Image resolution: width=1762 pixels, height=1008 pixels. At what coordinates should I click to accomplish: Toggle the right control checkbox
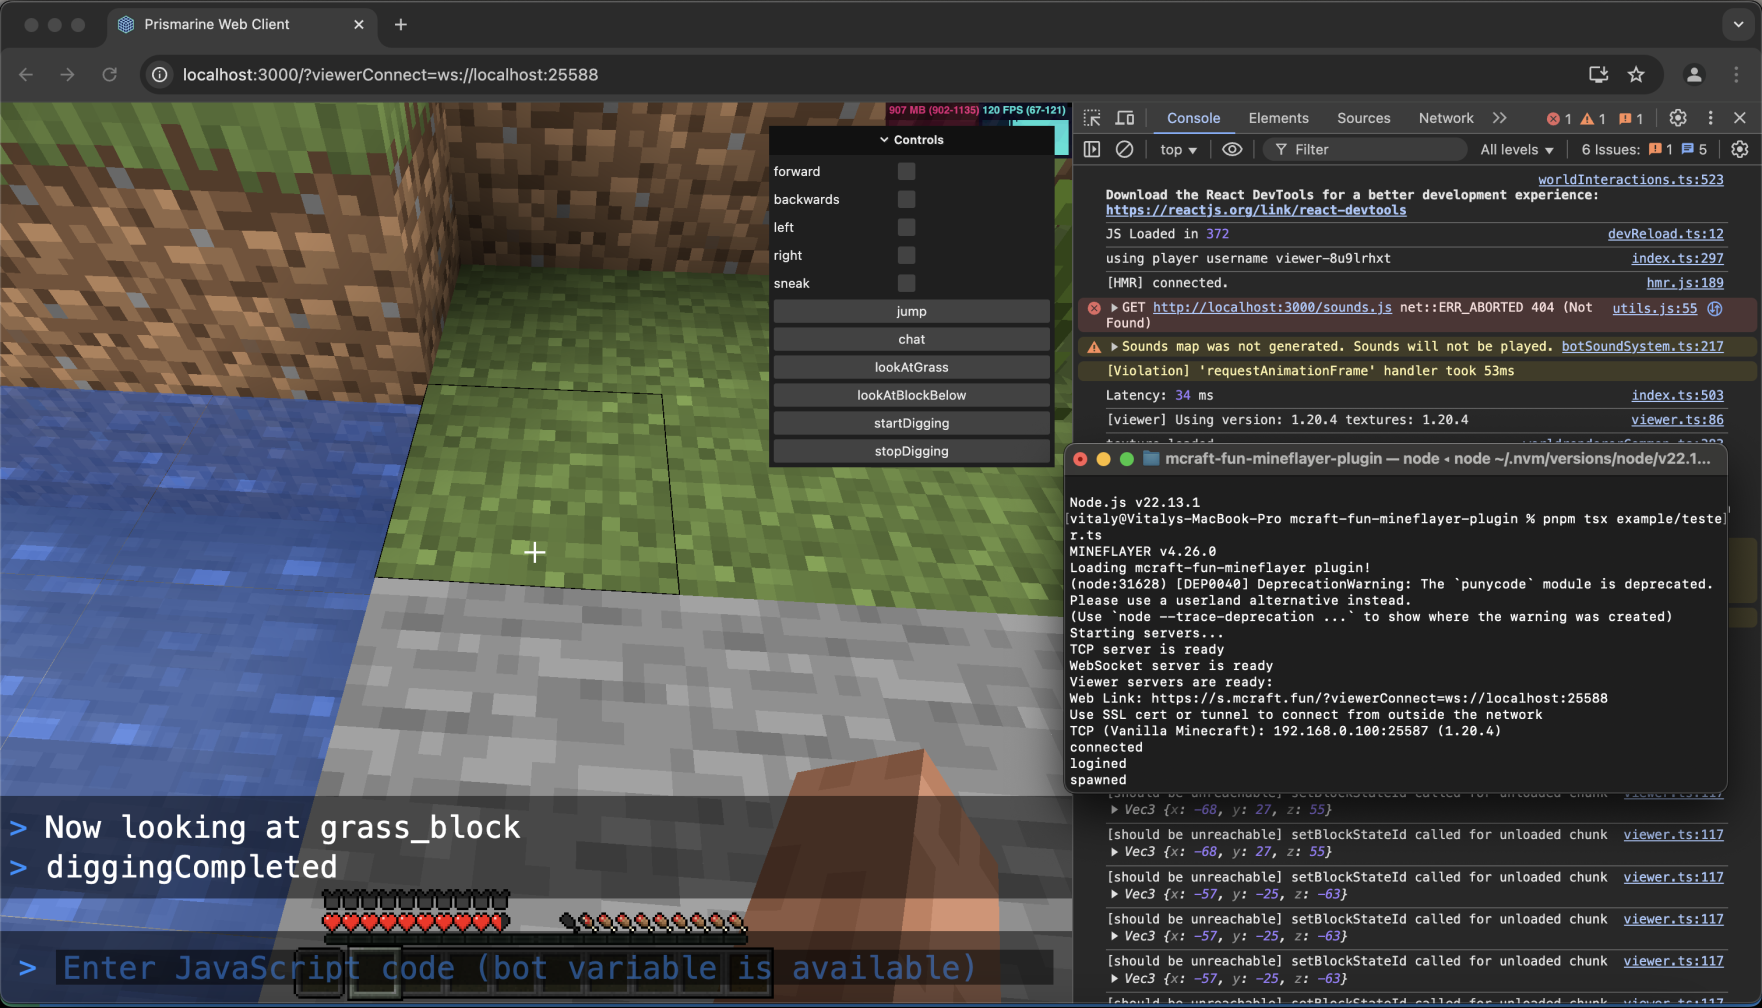pos(906,255)
